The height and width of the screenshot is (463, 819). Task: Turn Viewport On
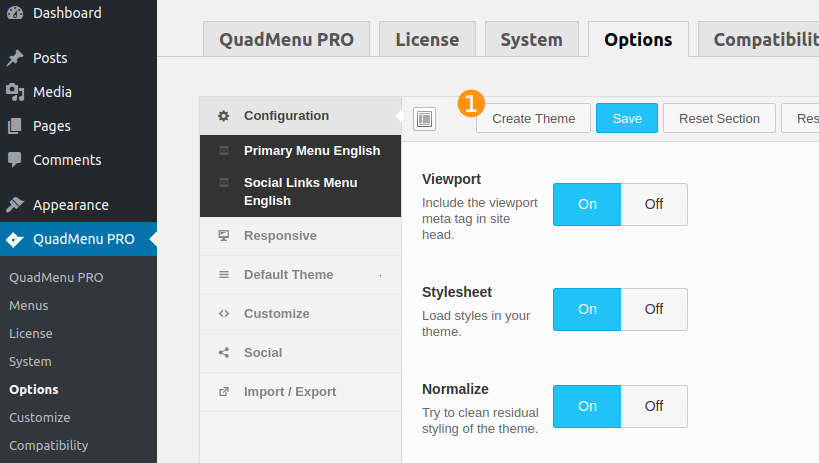(587, 204)
